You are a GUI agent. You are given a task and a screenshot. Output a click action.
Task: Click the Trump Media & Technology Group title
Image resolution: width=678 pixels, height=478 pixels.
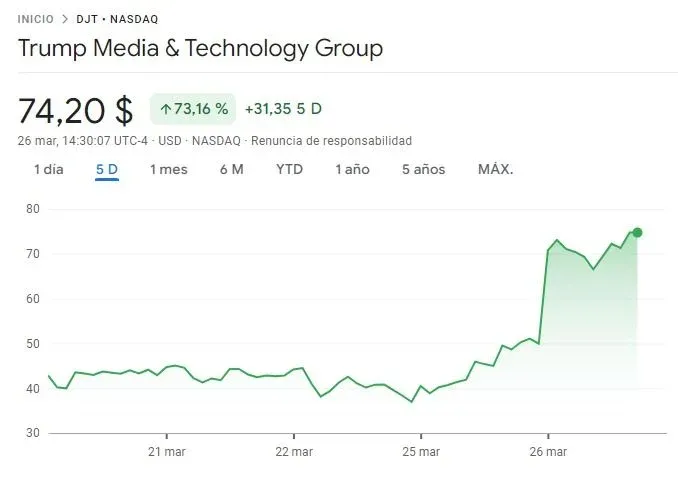point(200,48)
